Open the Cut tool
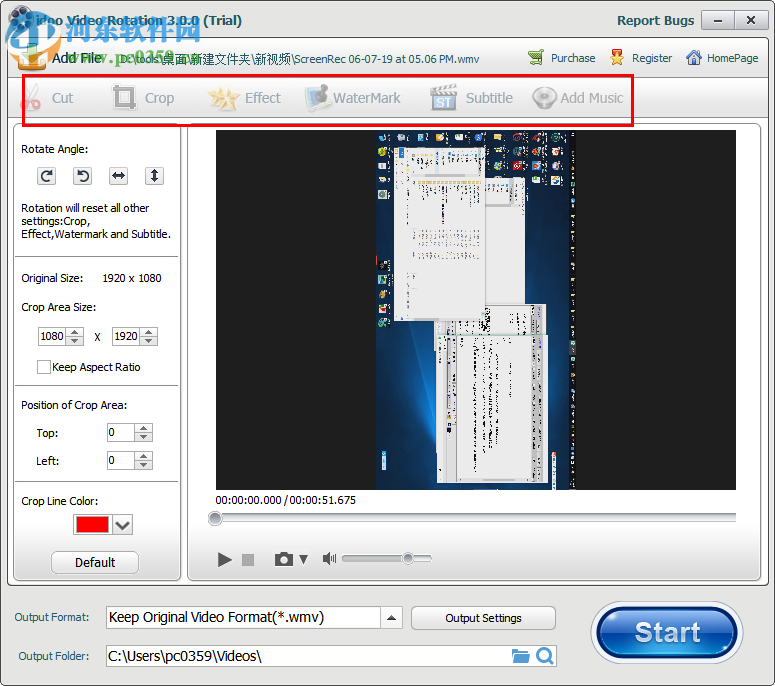 pos(47,98)
